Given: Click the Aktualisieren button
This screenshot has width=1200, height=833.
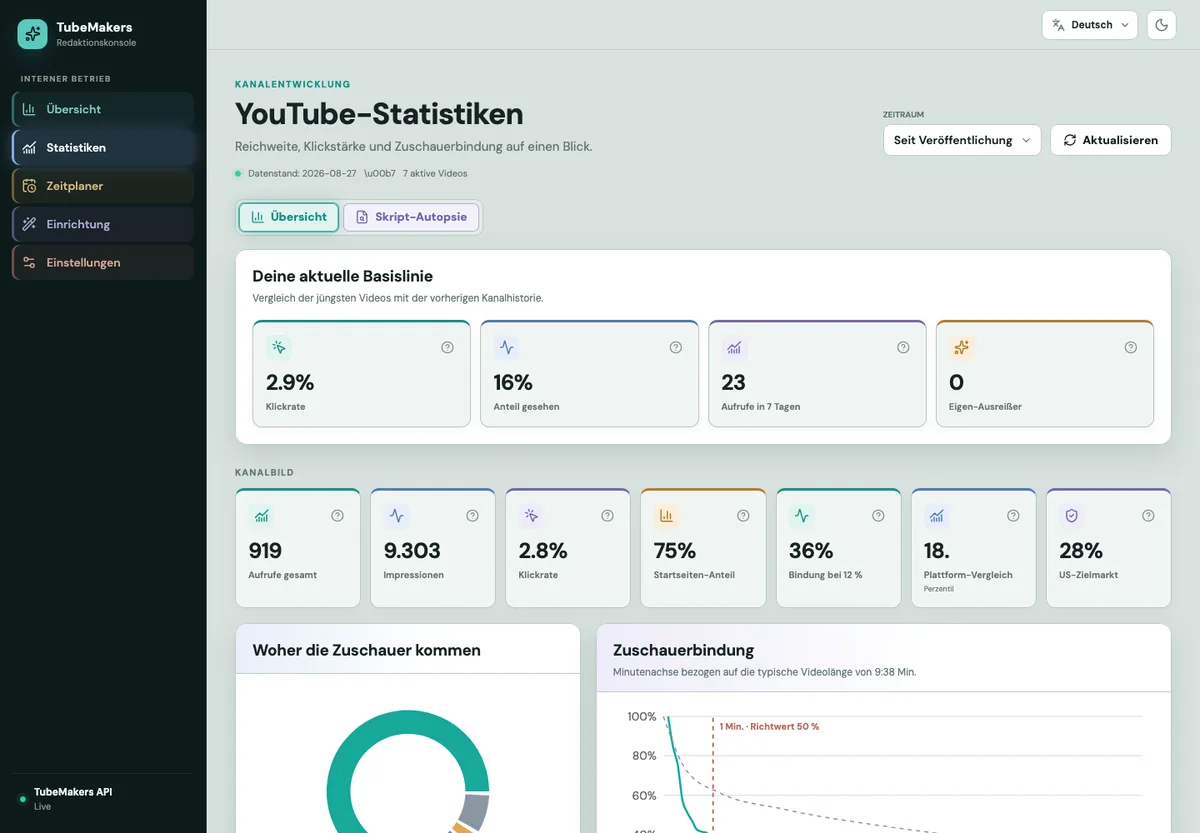Looking at the screenshot, I should click(1110, 140).
